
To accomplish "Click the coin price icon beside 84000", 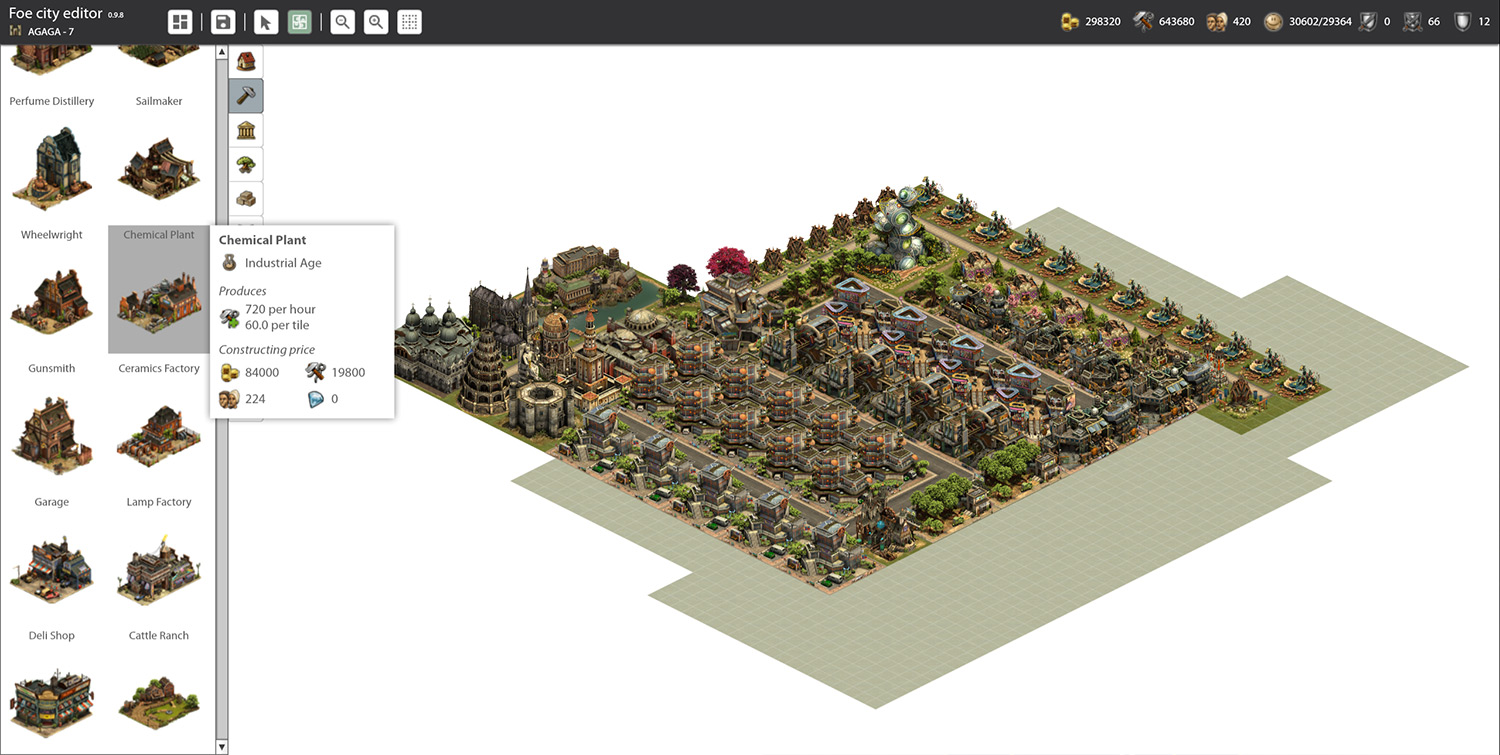I will point(230,372).
